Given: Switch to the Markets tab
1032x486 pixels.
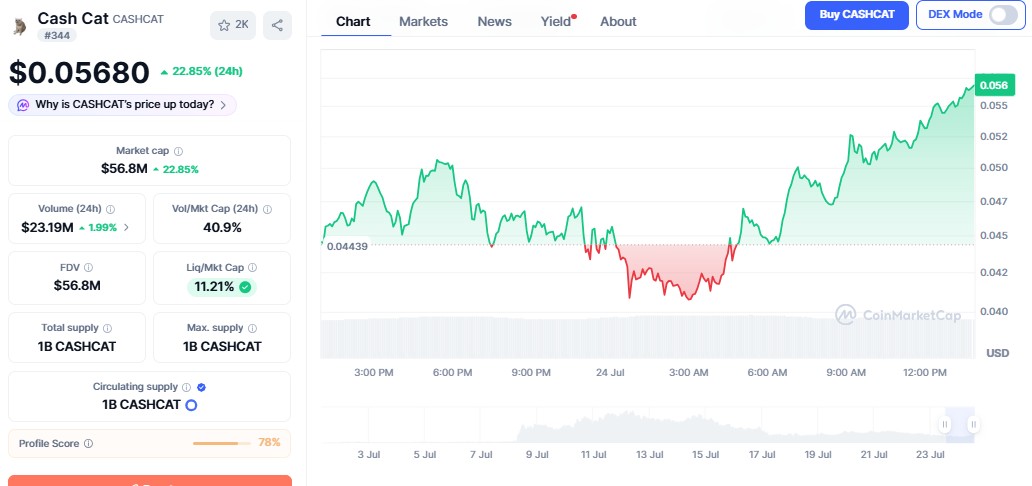Looking at the screenshot, I should (x=423, y=21).
